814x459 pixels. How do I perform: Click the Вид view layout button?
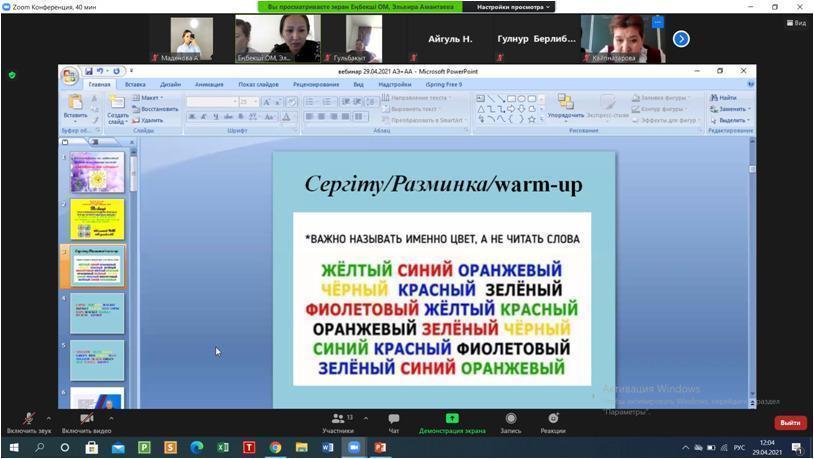point(796,23)
